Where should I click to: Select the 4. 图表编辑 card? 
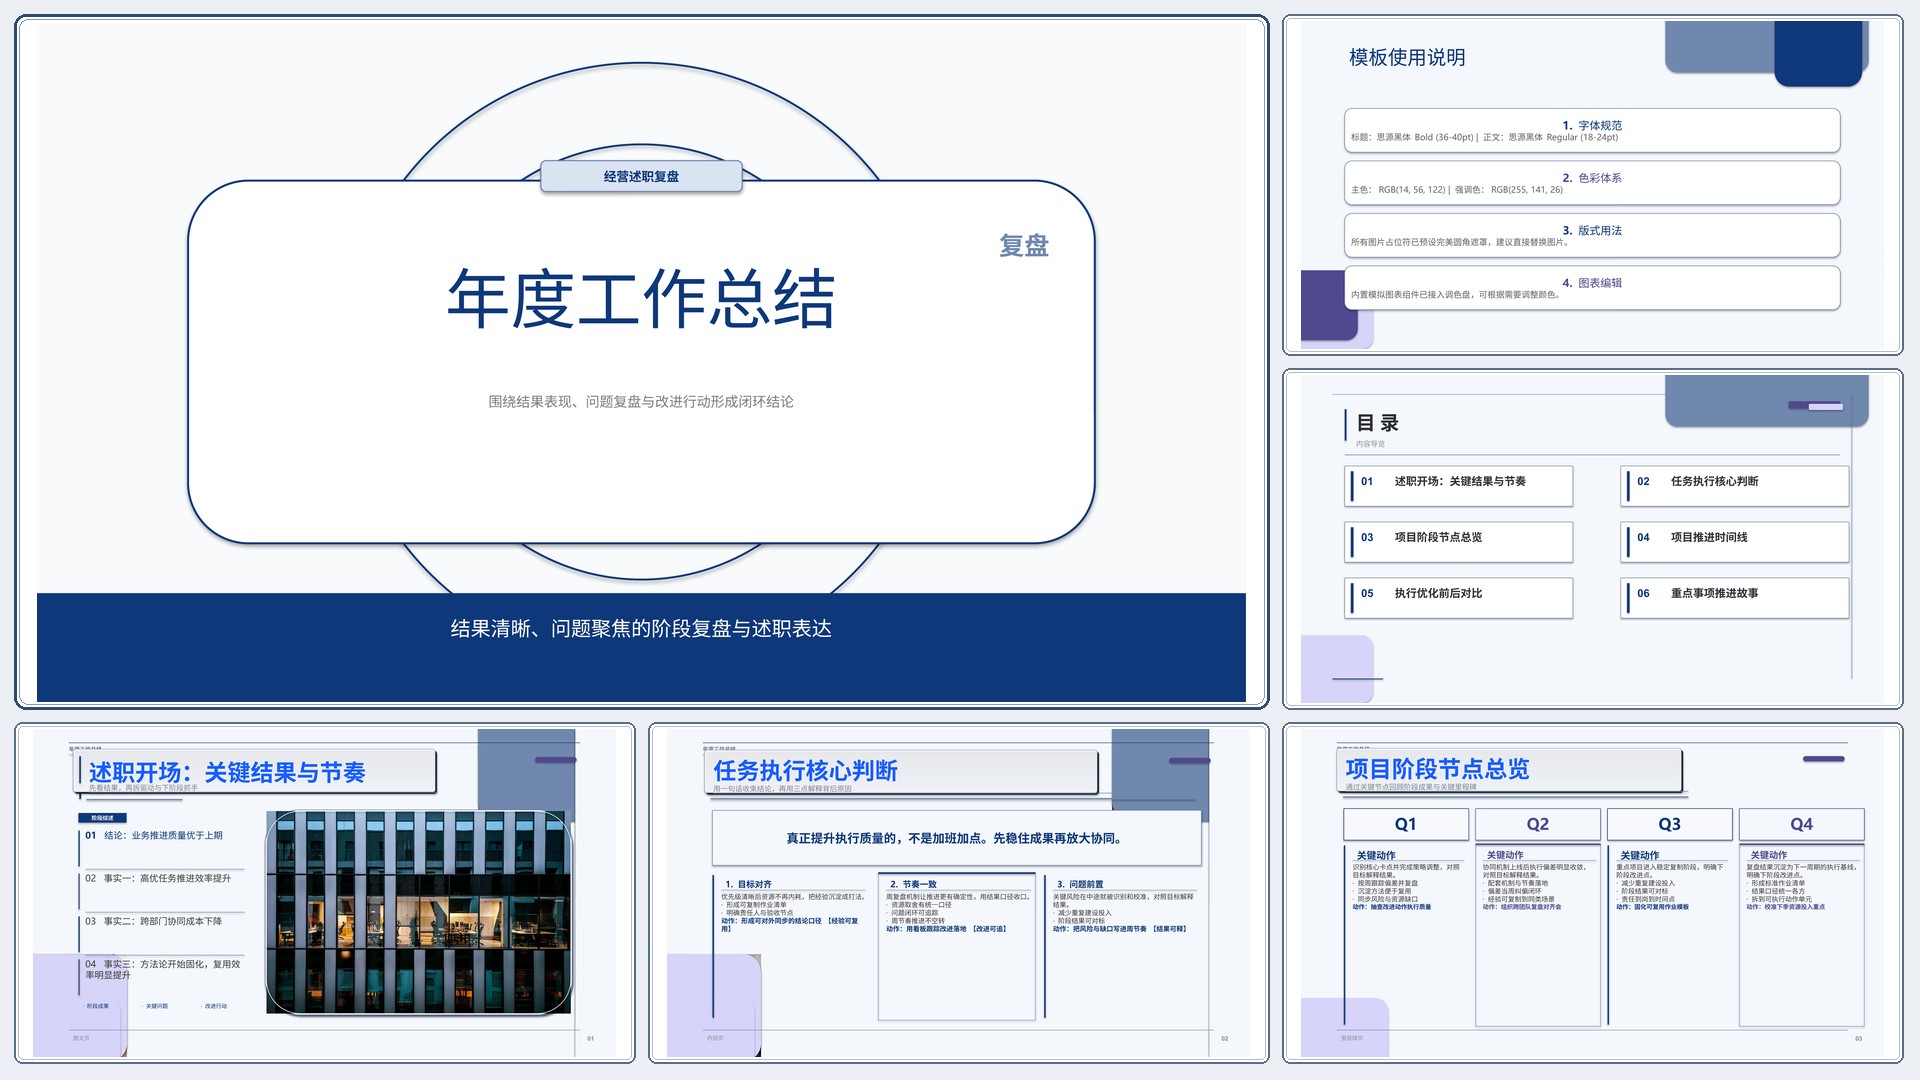(x=1592, y=288)
